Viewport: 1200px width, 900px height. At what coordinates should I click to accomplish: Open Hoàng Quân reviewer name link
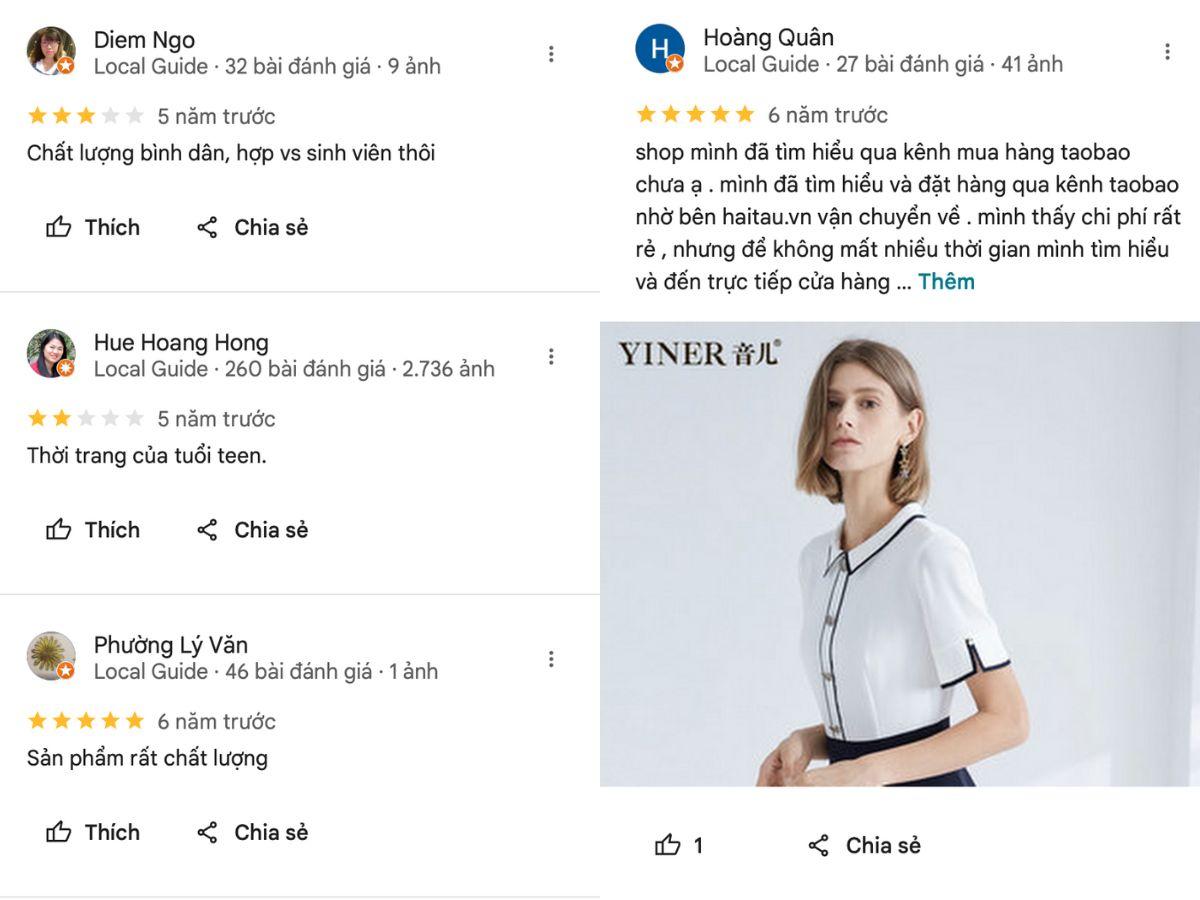click(768, 38)
